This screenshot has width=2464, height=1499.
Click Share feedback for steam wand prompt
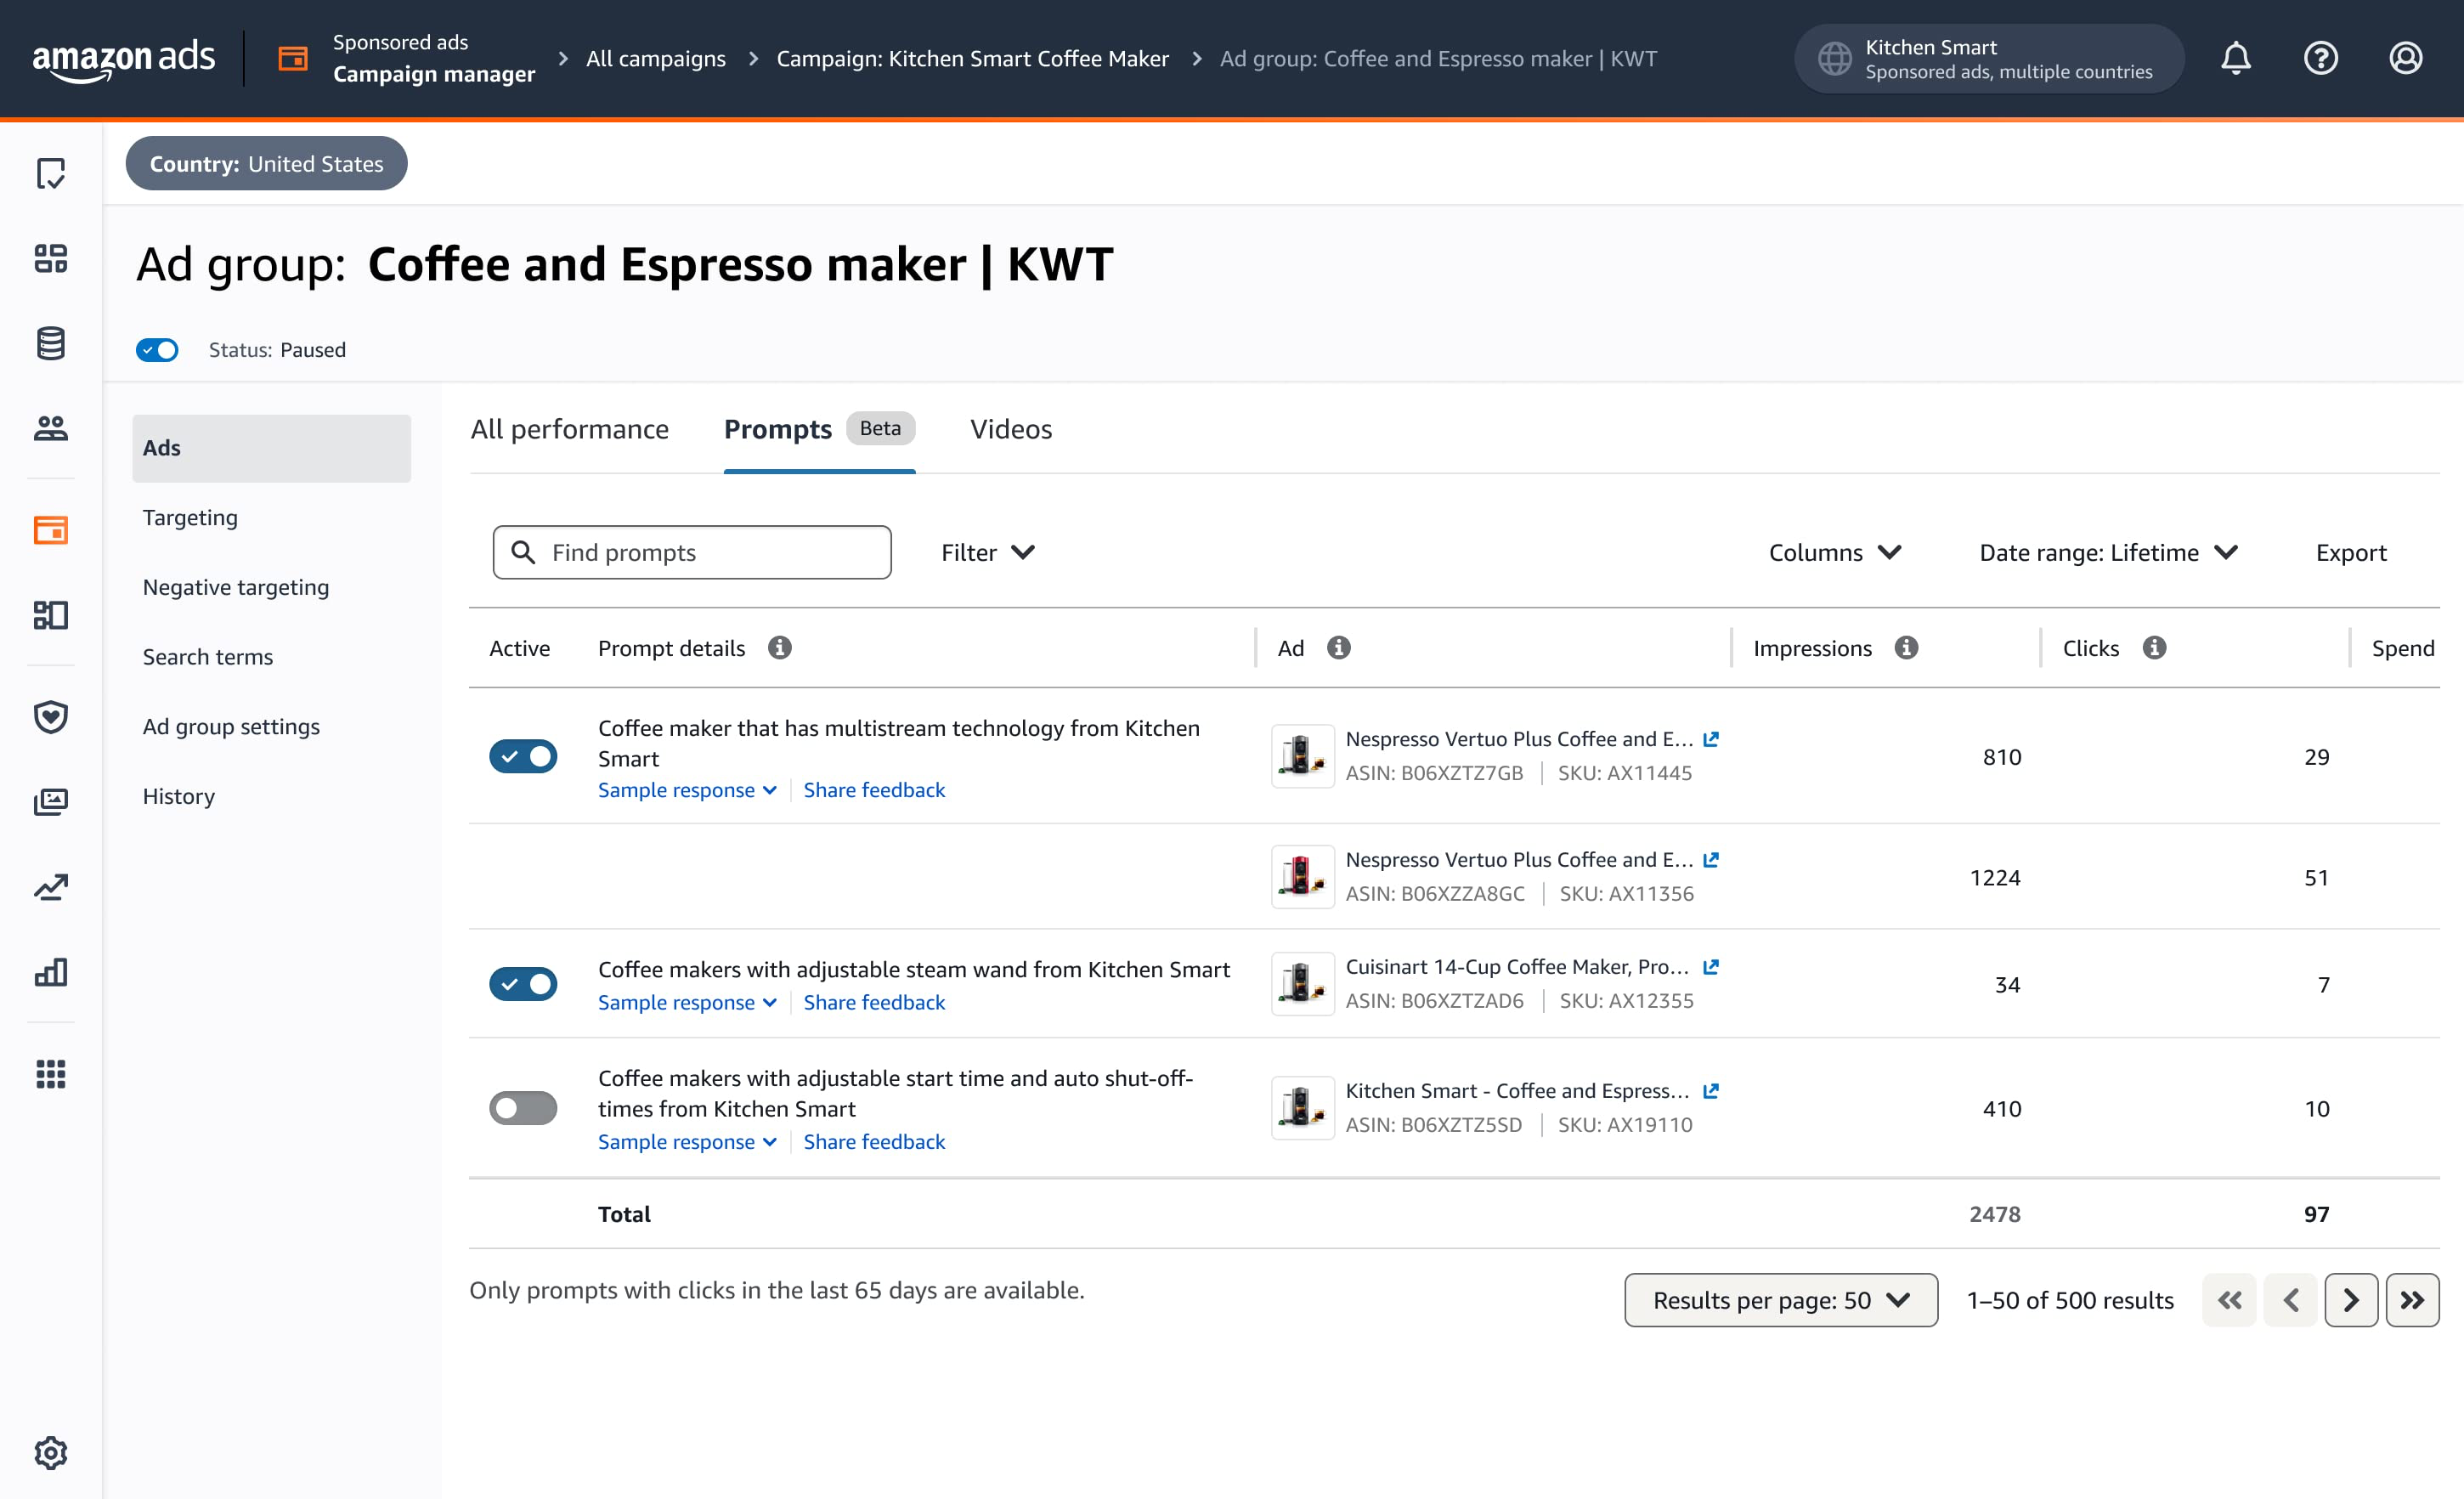(874, 1002)
